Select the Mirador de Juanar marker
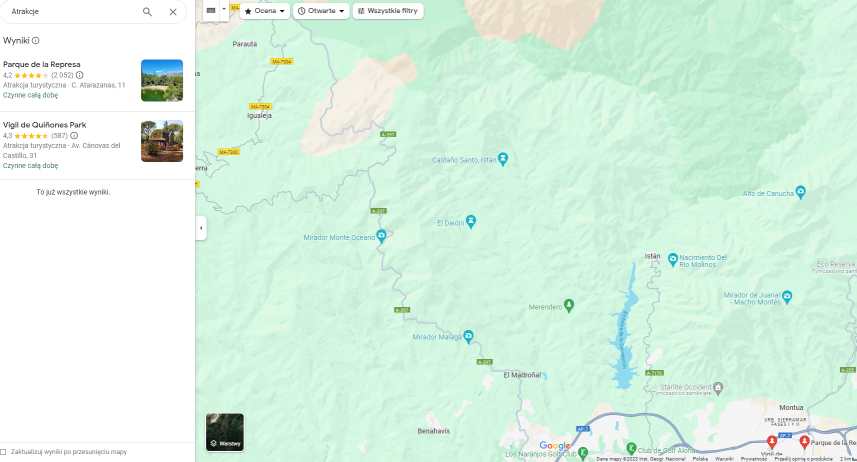 [787, 297]
